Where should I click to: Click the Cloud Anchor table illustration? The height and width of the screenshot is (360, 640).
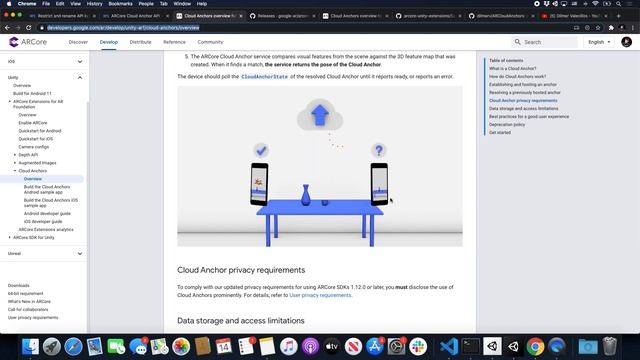[320, 167]
